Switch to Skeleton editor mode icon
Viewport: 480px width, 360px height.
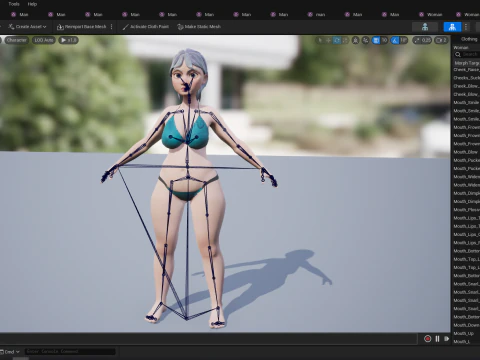click(425, 27)
